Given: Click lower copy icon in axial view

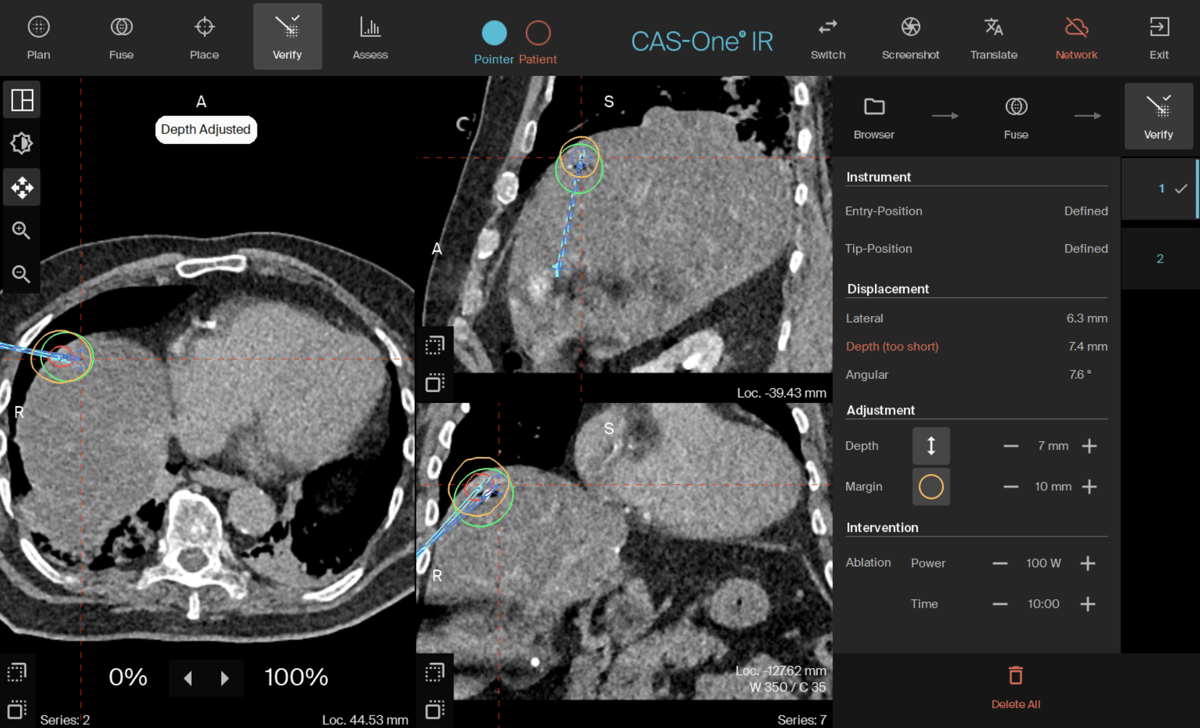Looking at the screenshot, I should [17, 710].
